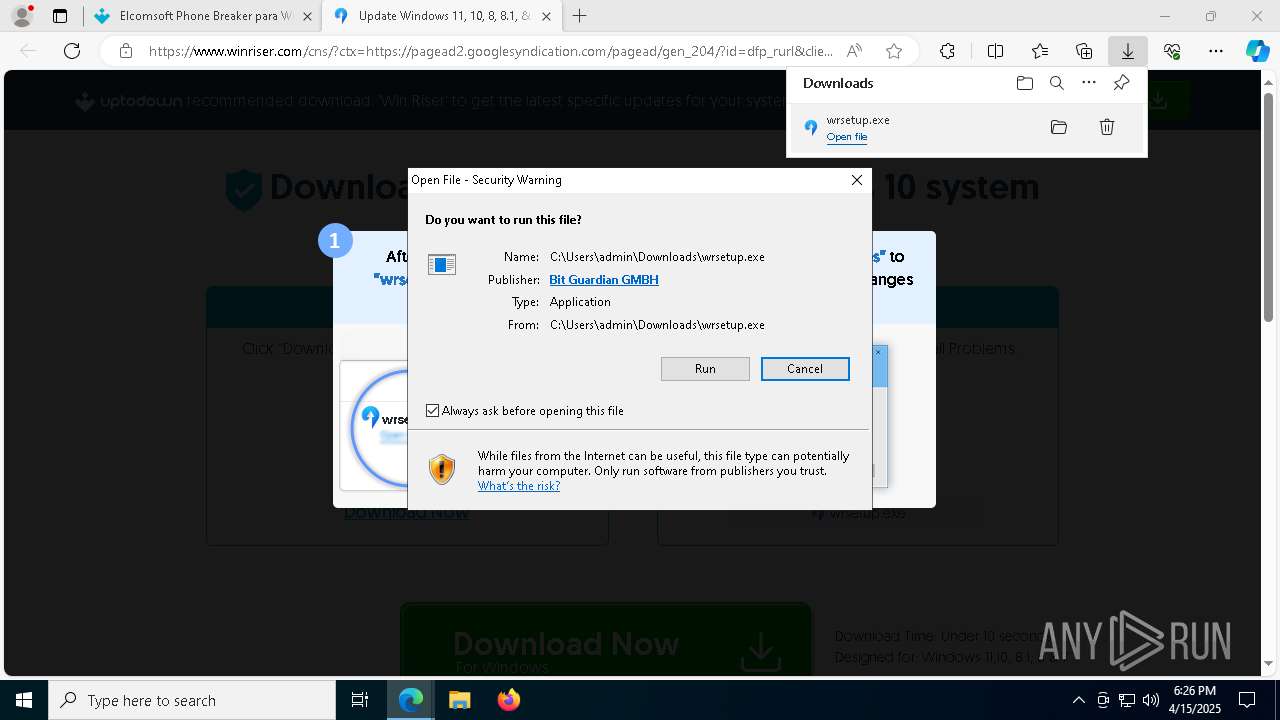Viewport: 1280px width, 720px height.
Task: Click the Read aloud icon in address bar
Action: click(854, 51)
